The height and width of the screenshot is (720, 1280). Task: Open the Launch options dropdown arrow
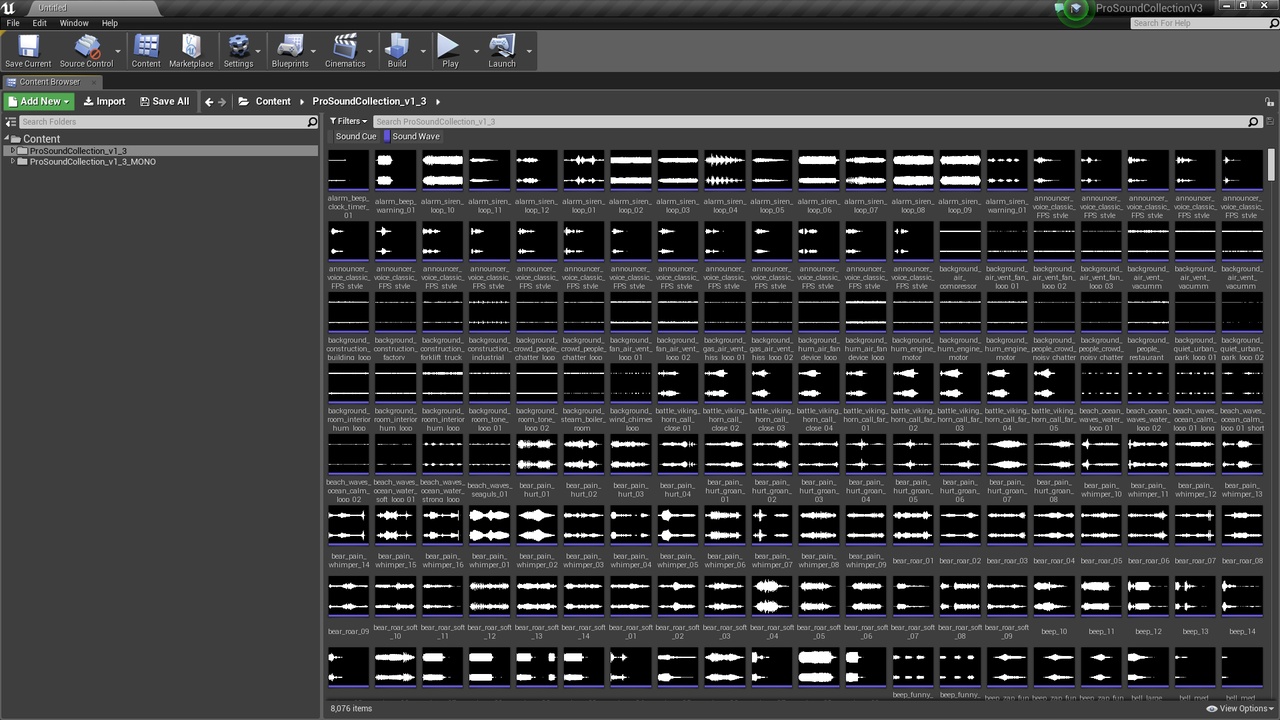pos(528,50)
